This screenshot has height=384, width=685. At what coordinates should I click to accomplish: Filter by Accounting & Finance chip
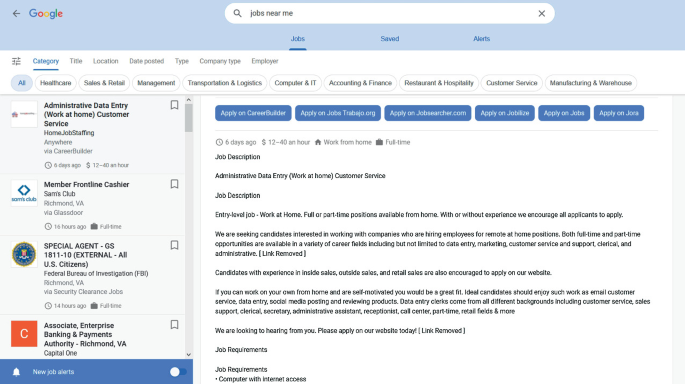pyautogui.click(x=360, y=83)
